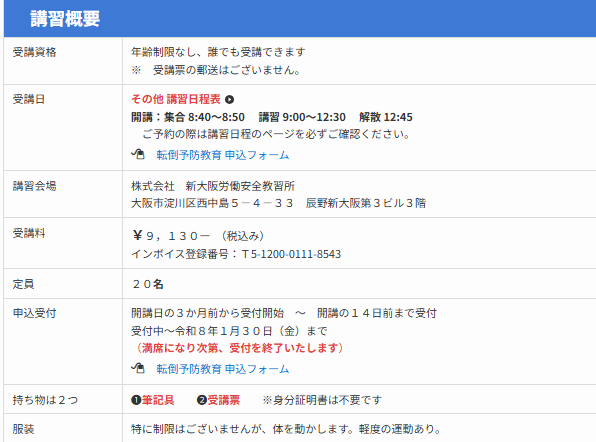Select the red item ❷受講票
This screenshot has height=442, width=596.
[218, 400]
